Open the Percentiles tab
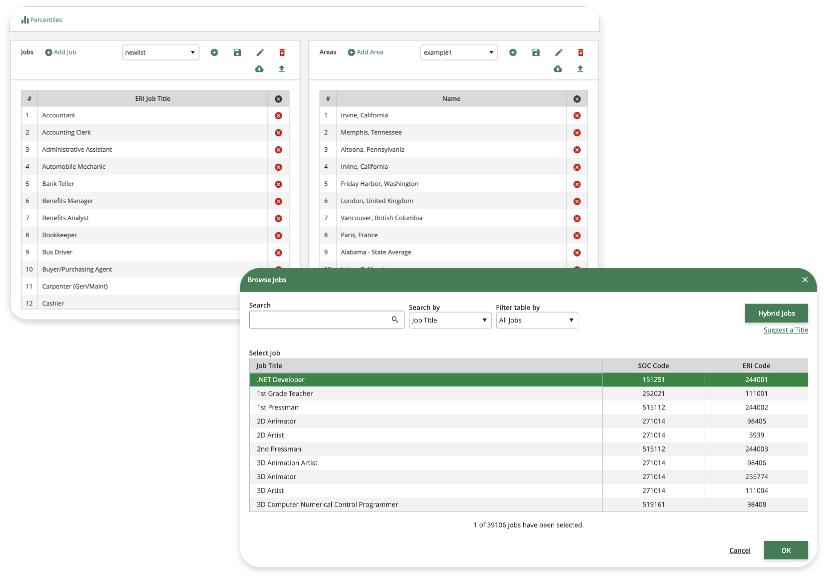Image resolution: width=826 pixels, height=579 pixels. coord(42,19)
